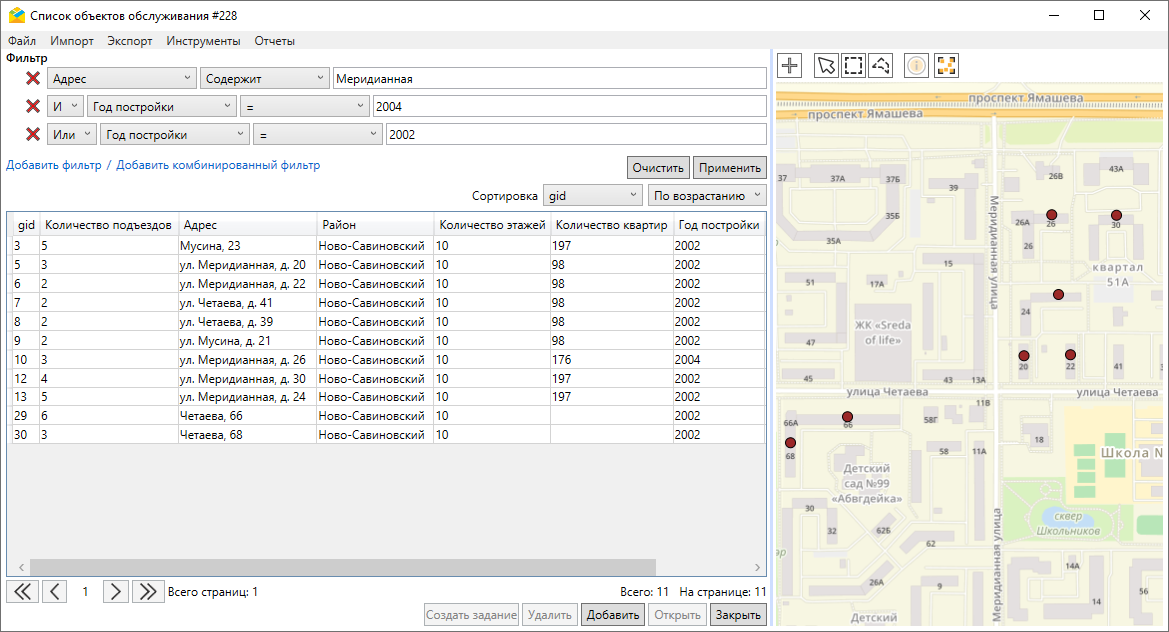Change the Или logical operator dropdown
The width and height of the screenshot is (1169, 632).
[72, 135]
